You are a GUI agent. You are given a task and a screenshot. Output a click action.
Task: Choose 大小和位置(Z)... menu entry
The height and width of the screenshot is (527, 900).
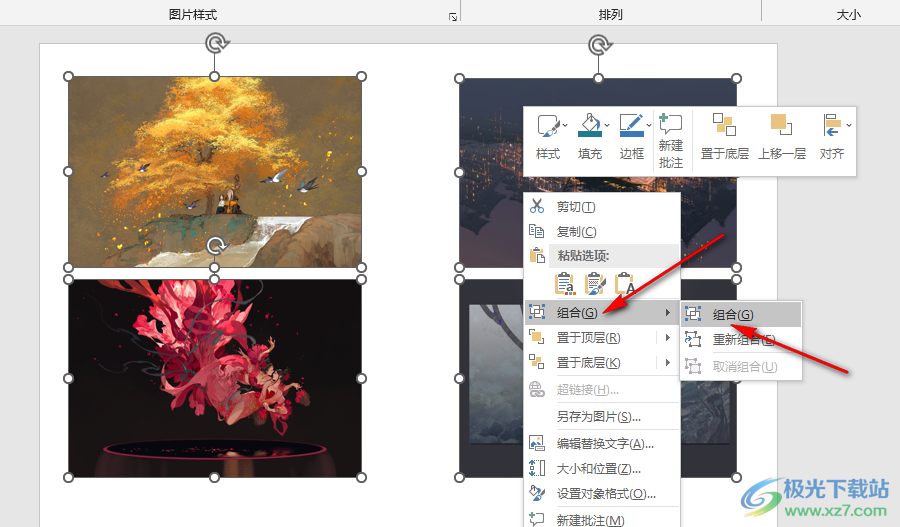(602, 469)
